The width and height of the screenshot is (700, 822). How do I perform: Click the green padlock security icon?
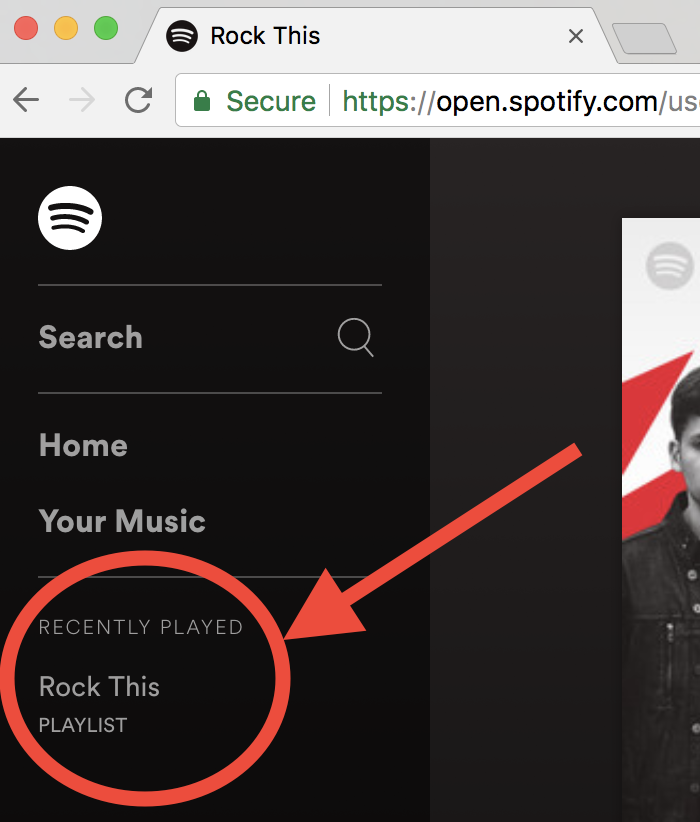tap(202, 101)
